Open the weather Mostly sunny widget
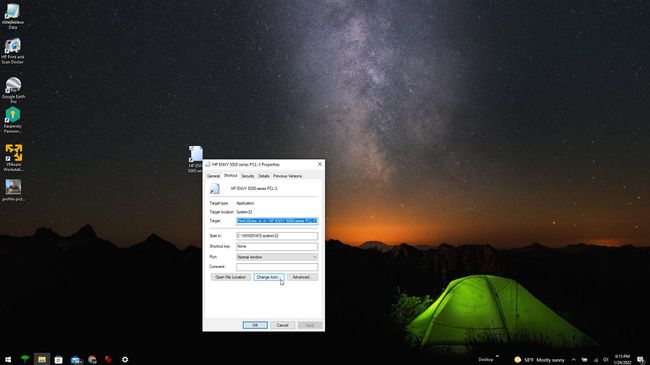650x365 pixels. tap(539, 360)
